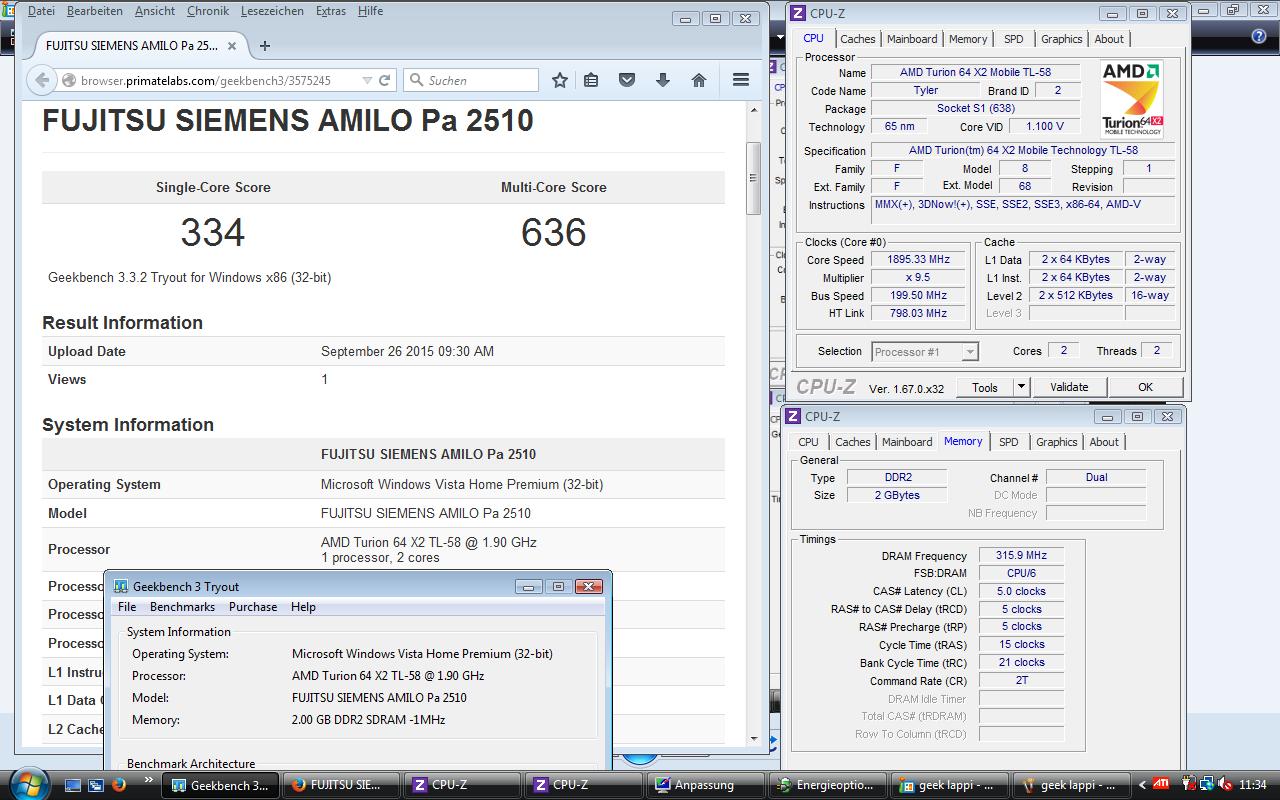Show bookmarks list icon in Firefox
The width and height of the screenshot is (1280, 800).
pyautogui.click(x=591, y=80)
